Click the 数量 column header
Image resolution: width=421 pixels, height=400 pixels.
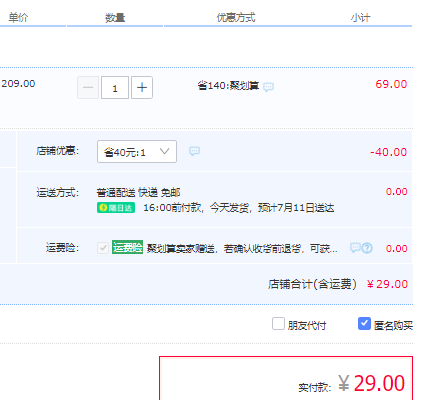[115, 17]
